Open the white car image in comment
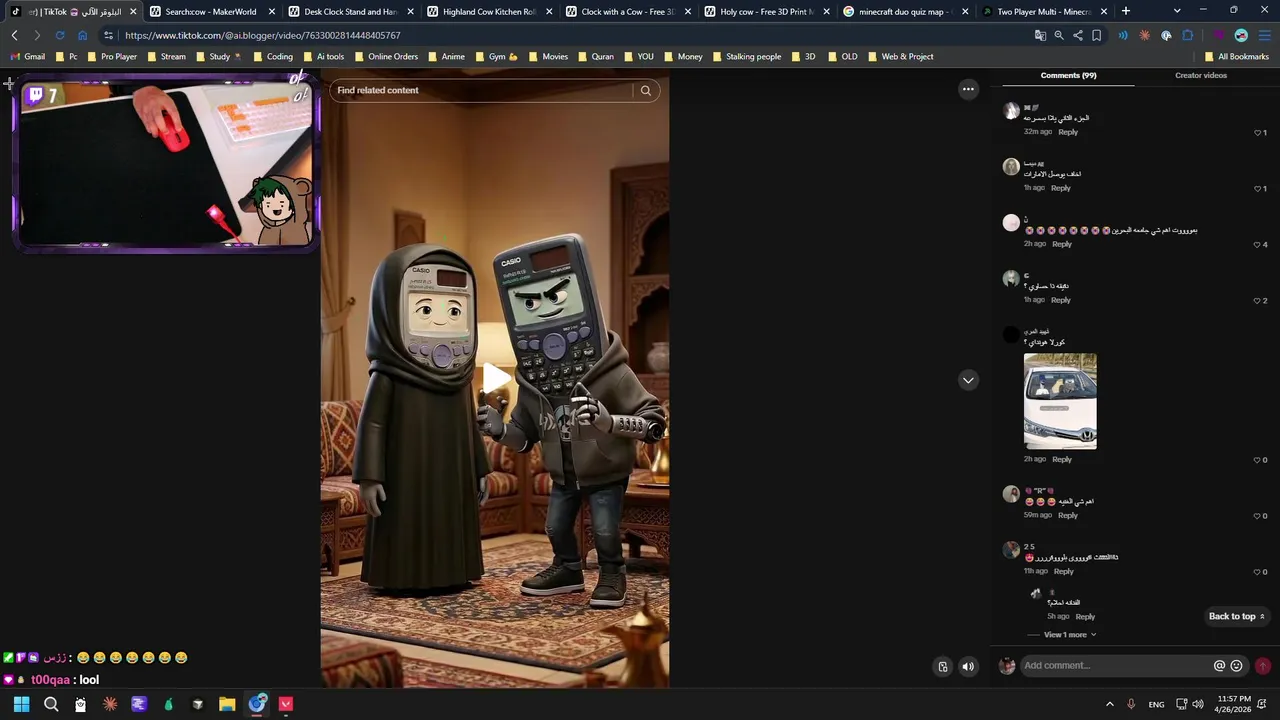The image size is (1280, 720). [1060, 401]
